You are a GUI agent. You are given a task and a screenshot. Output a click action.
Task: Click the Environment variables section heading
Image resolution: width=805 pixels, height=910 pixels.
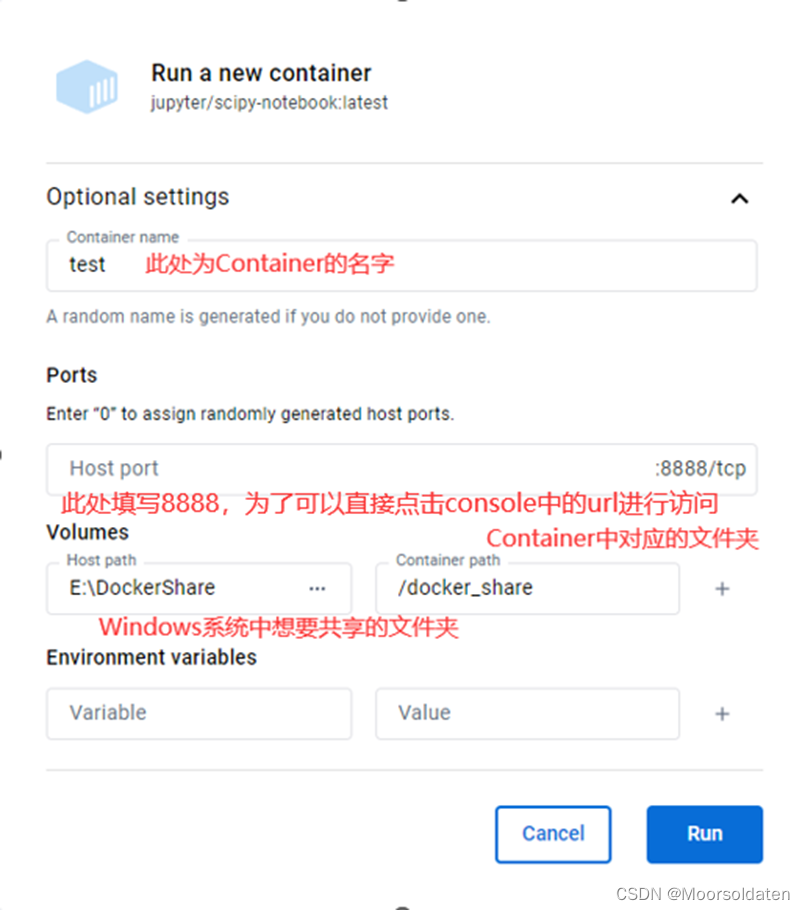151,657
